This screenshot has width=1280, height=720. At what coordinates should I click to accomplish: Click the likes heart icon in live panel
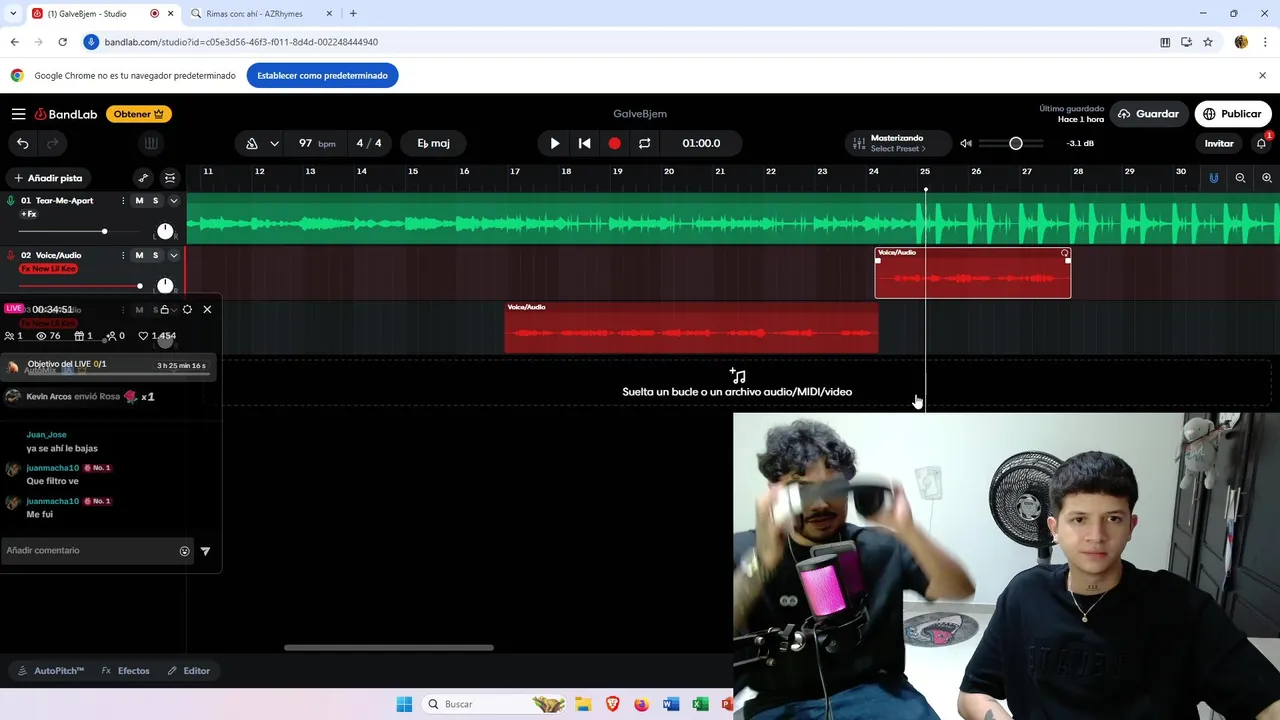(143, 336)
